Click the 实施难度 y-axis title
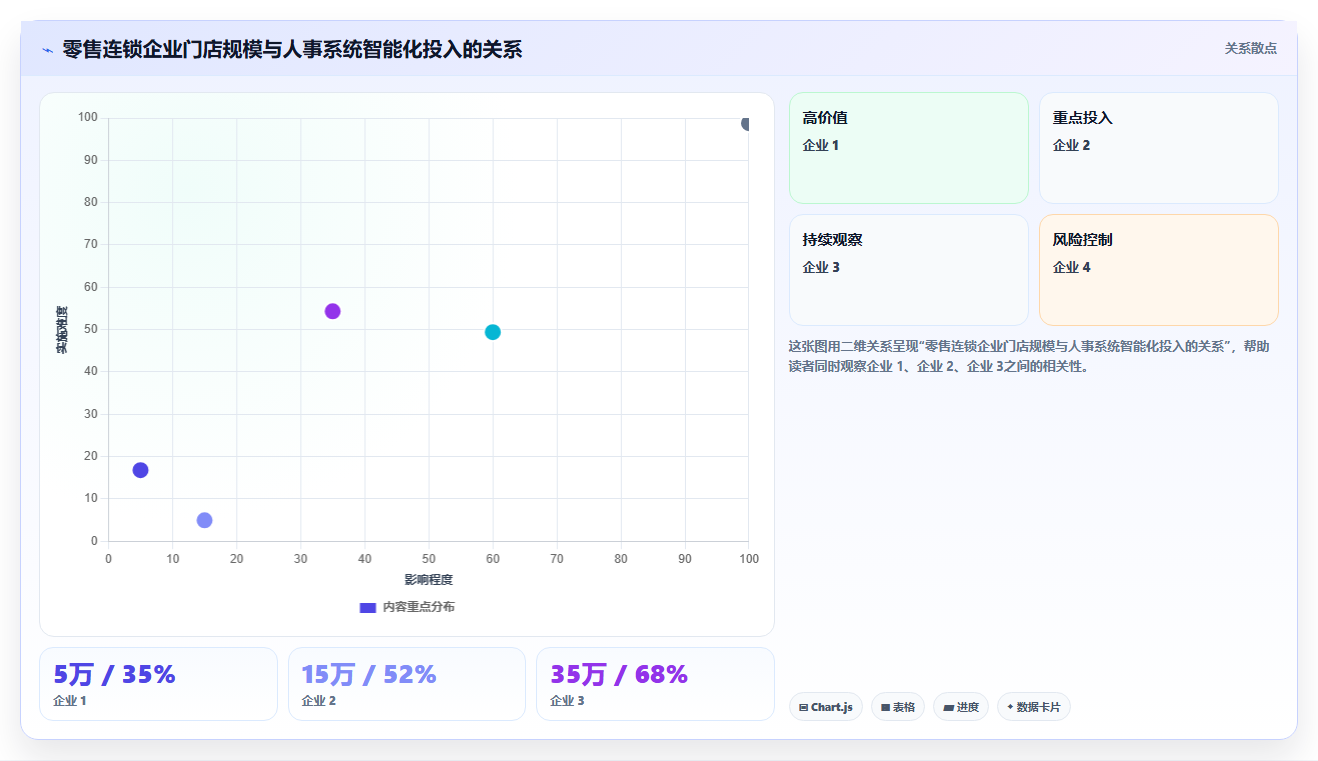 62,330
